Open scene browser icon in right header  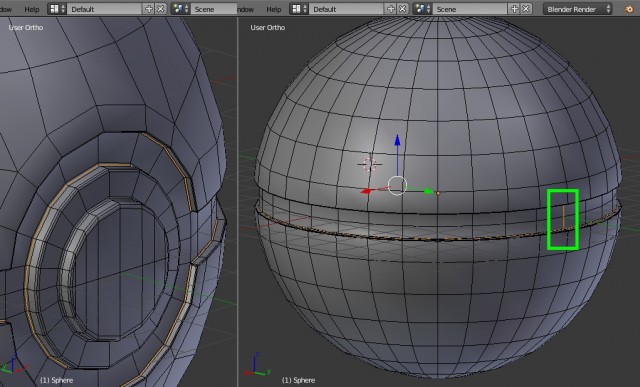point(422,9)
